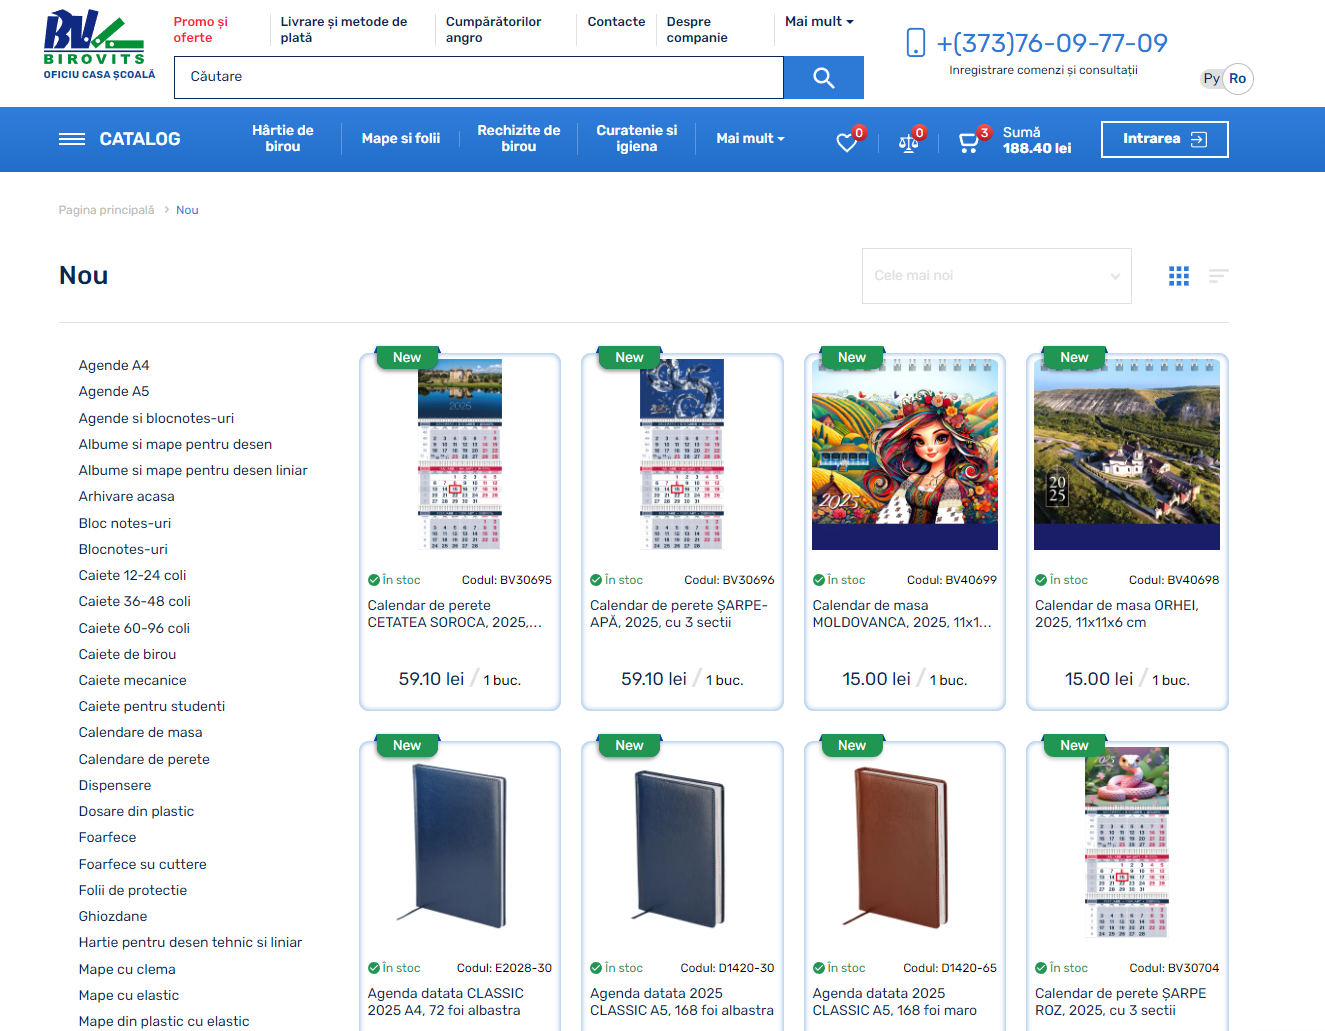Expand blue bar 'Mai mult' menu
The height and width of the screenshot is (1031, 1325).
750,139
